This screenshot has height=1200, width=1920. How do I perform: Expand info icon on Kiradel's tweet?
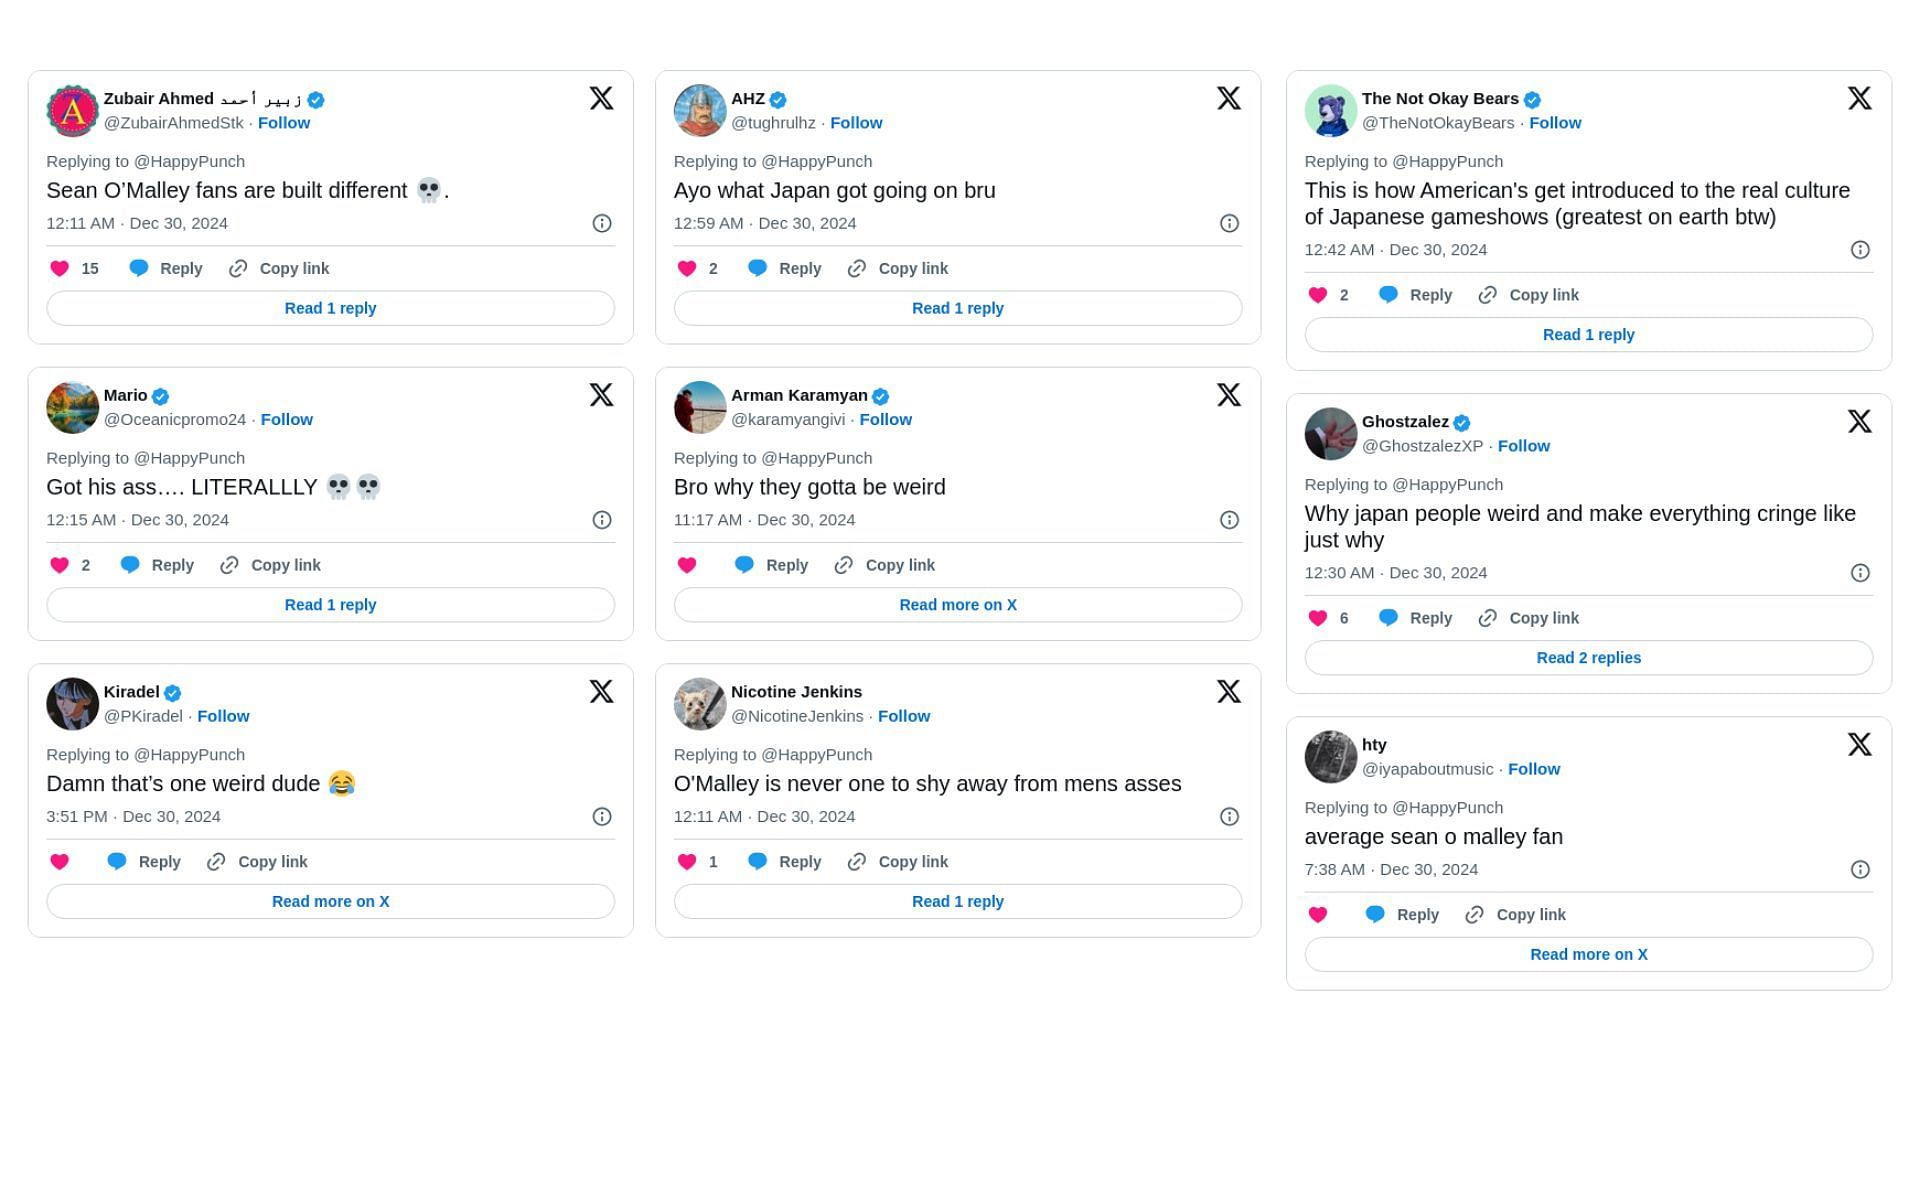601,816
